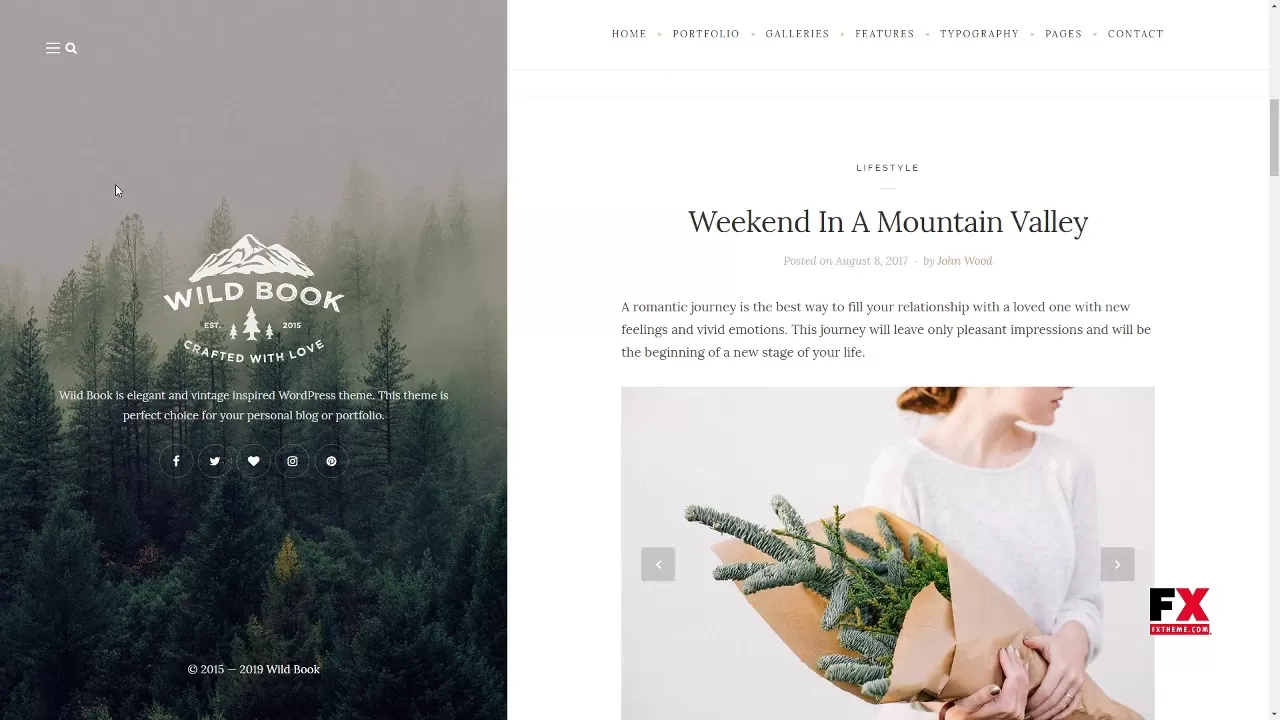Open the Facebook social icon
Viewport: 1280px width, 720px height.
tap(176, 461)
